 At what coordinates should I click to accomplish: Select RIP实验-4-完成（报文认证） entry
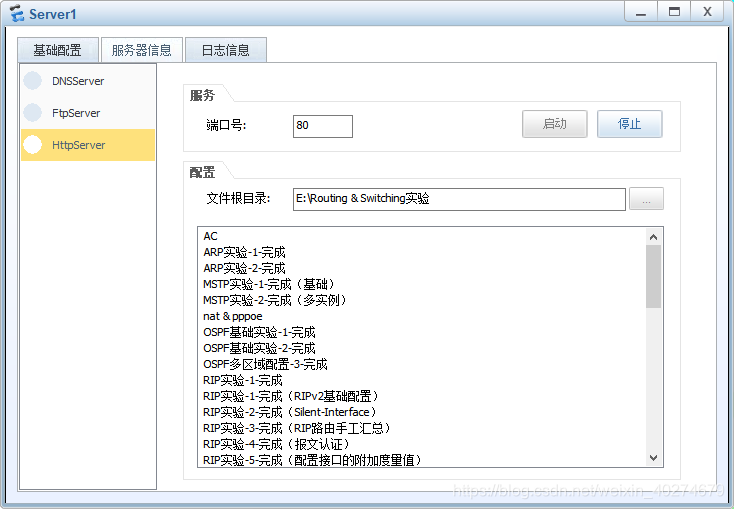click(277, 444)
